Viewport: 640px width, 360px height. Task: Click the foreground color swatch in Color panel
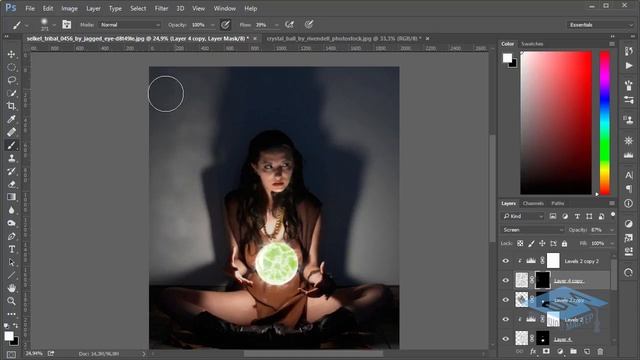(507, 58)
